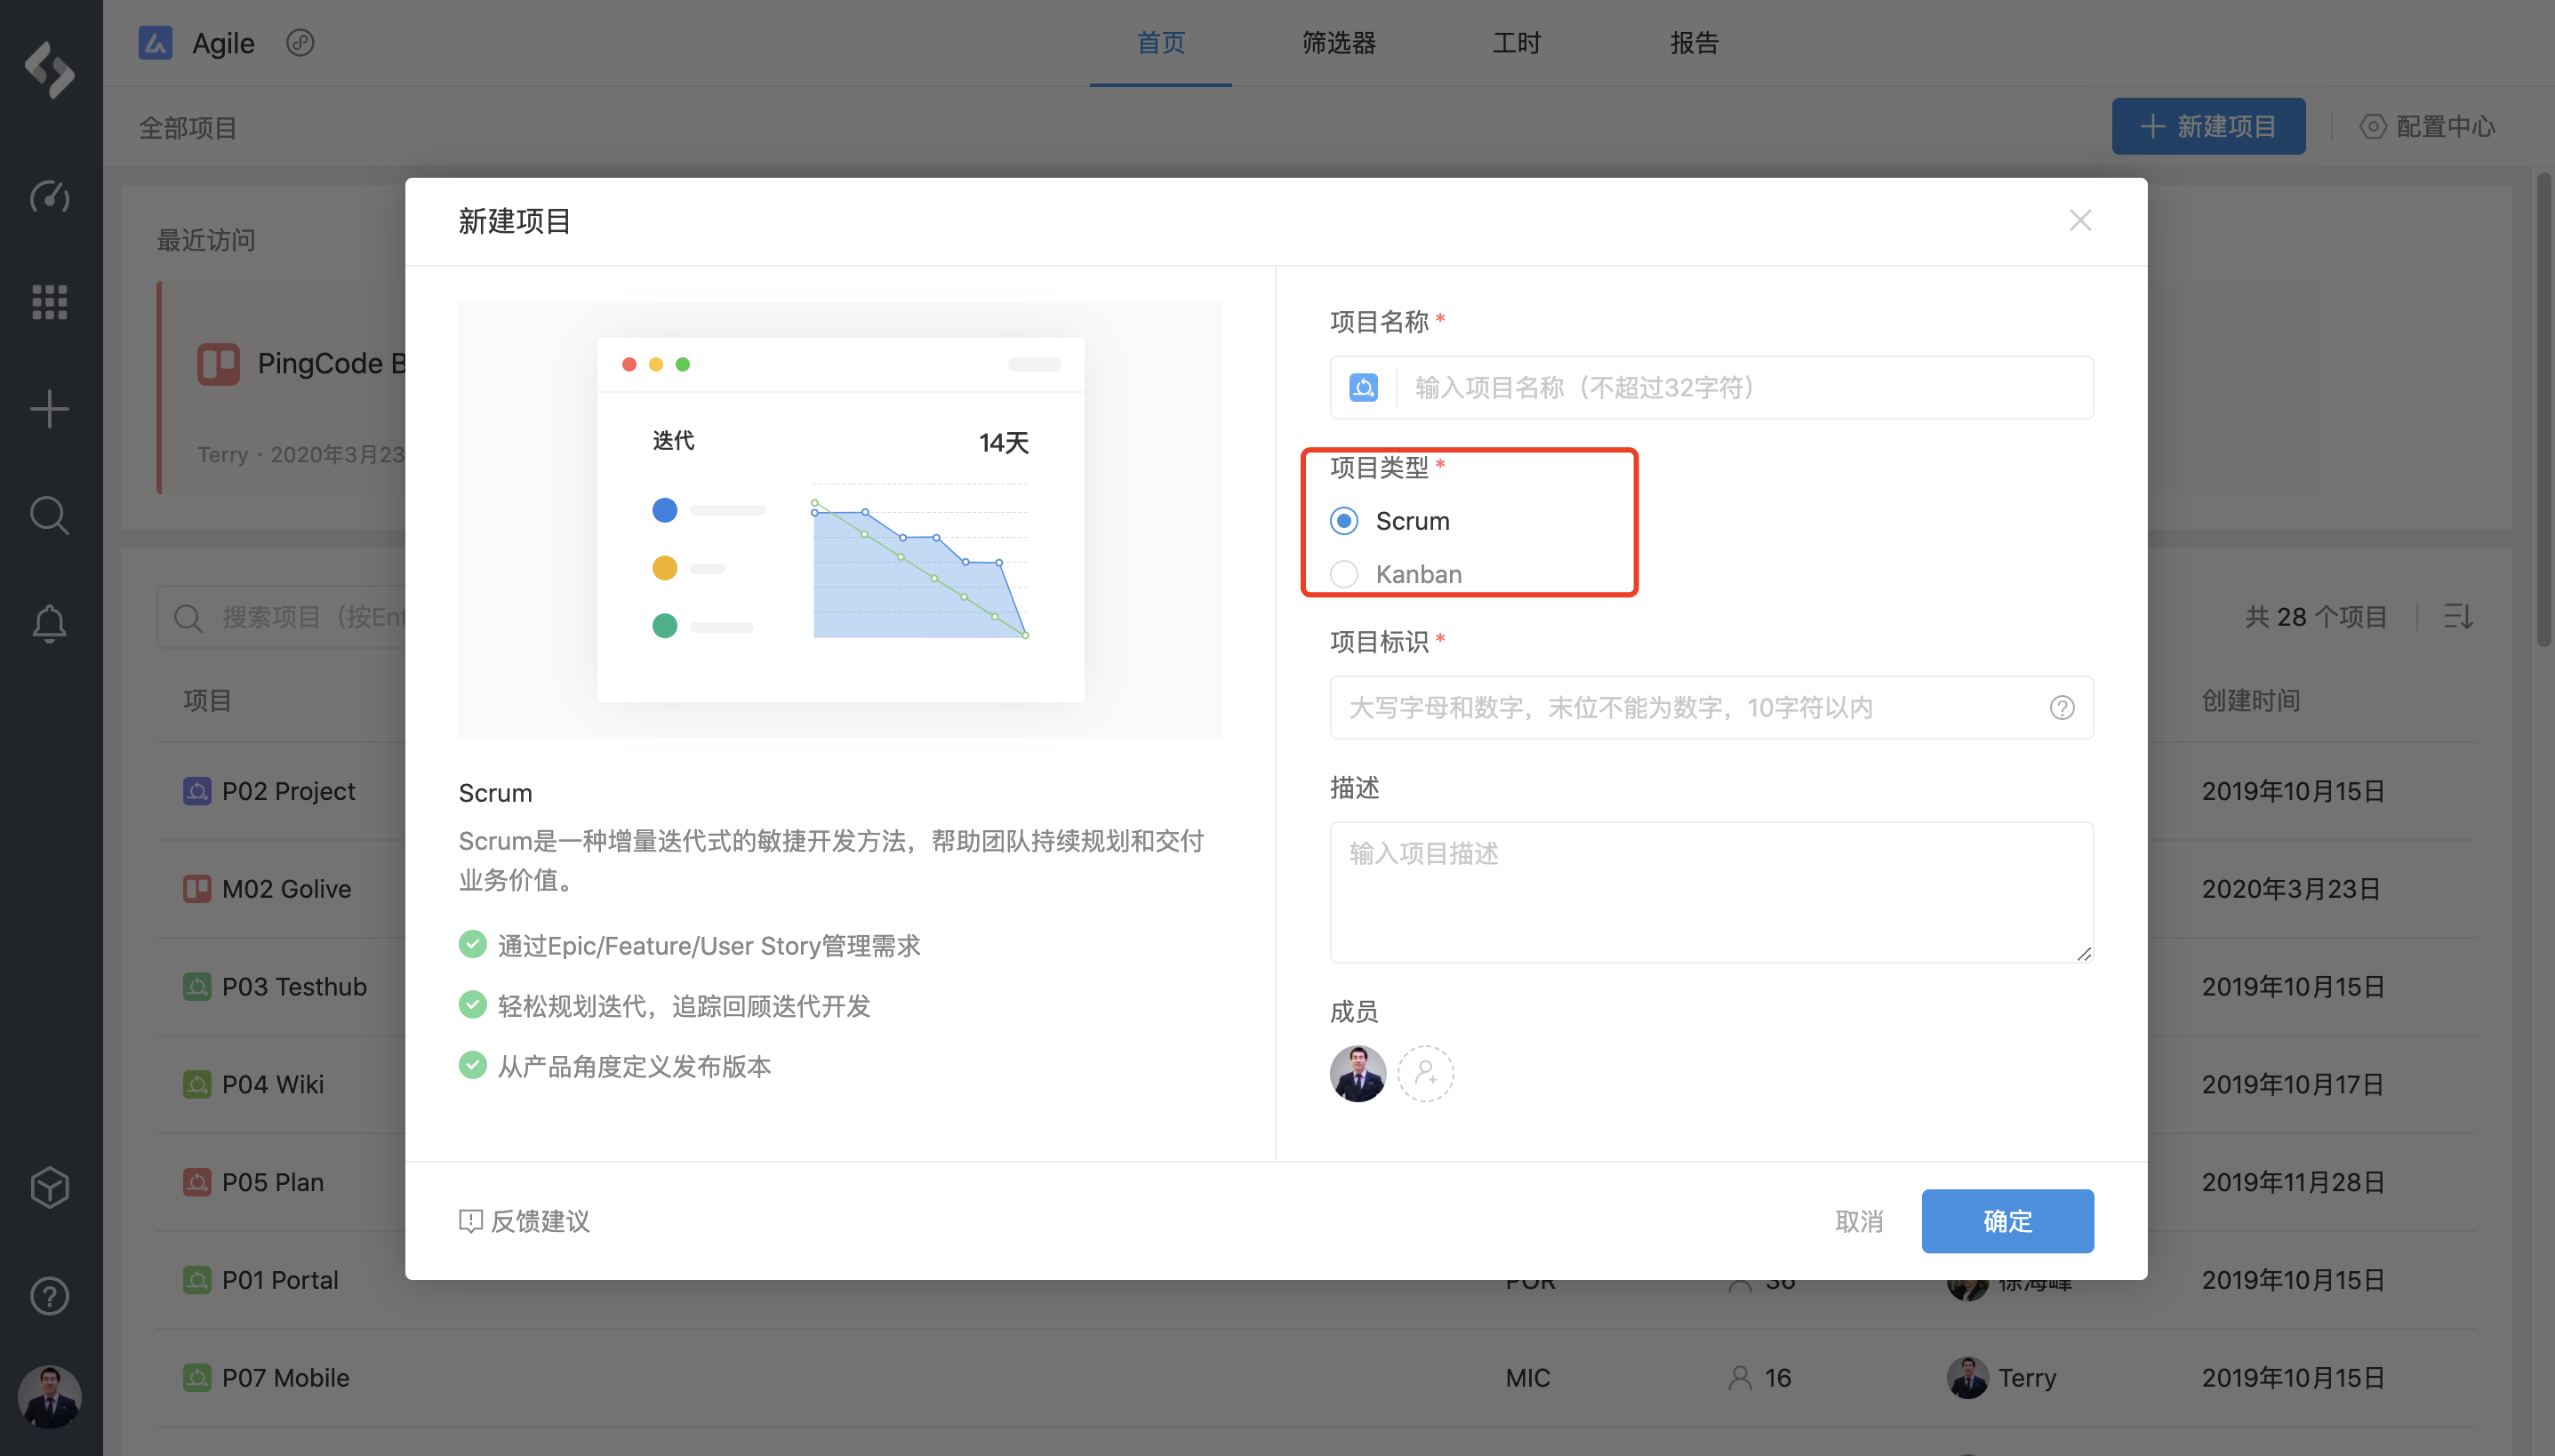Click the 确定 confirm button
This screenshot has height=1456, width=2555.
[2007, 1221]
